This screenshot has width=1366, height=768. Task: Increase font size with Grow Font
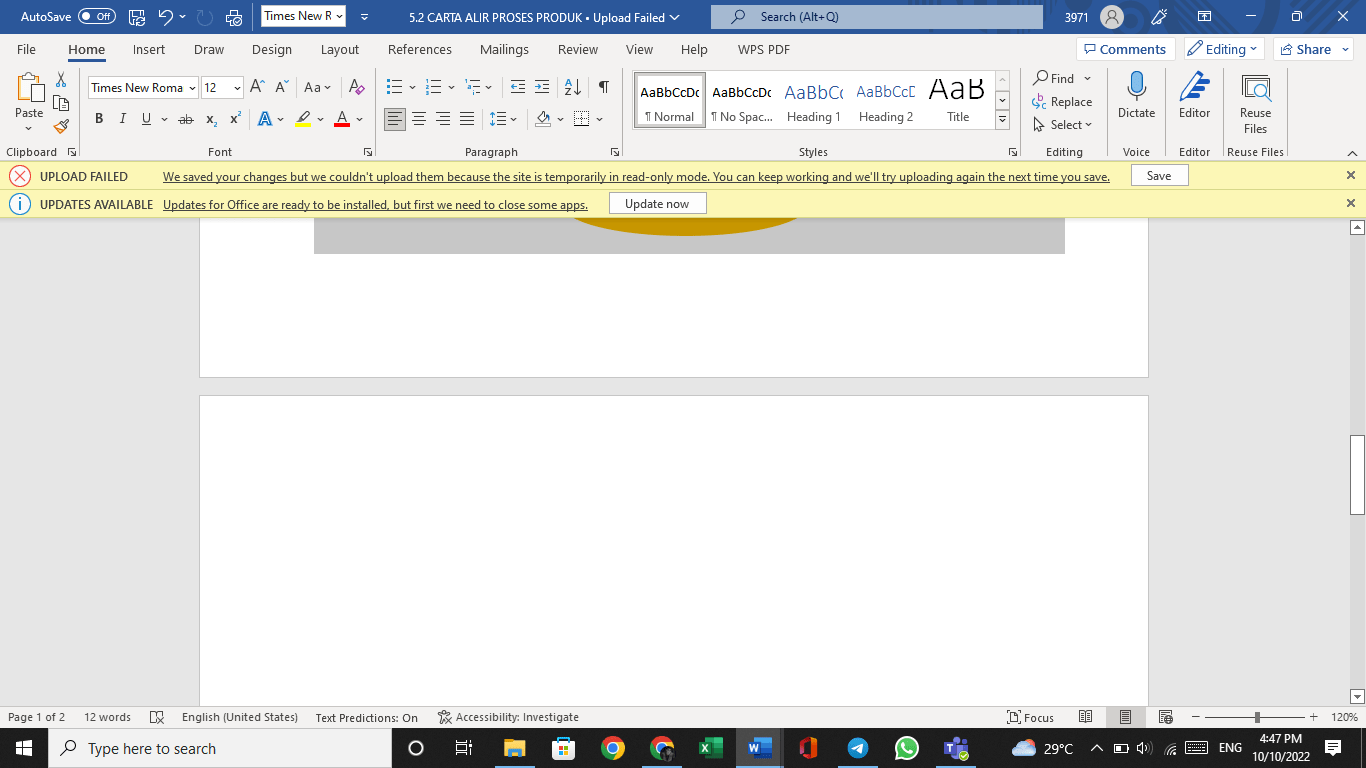point(257,87)
